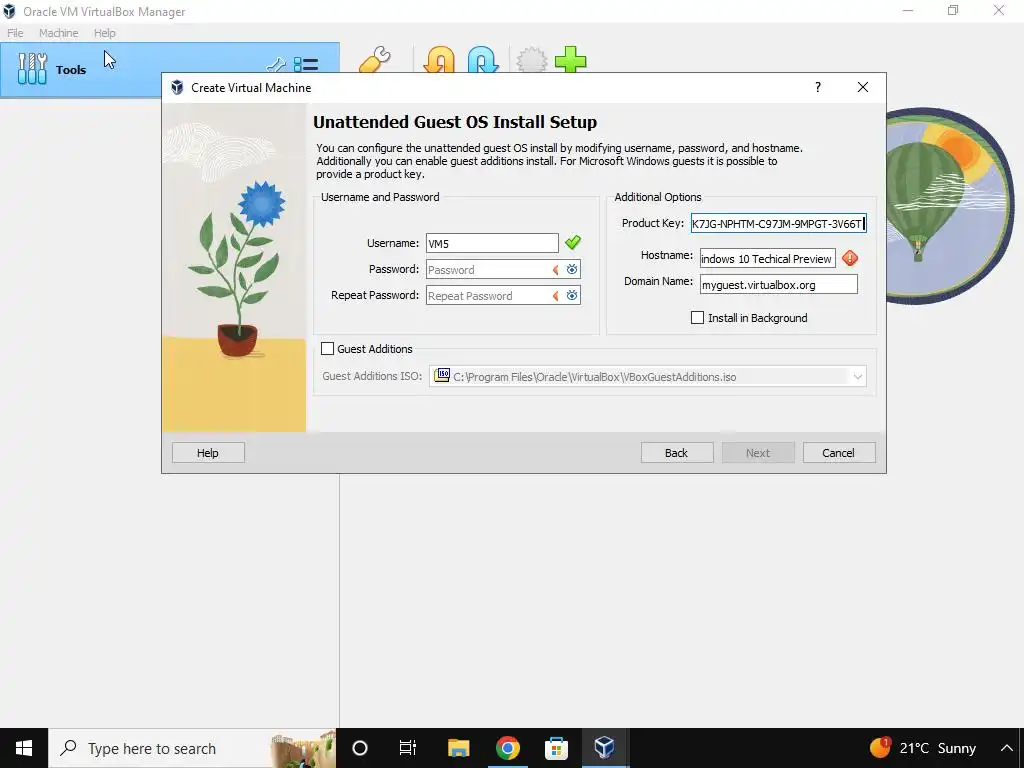Click the Hostname input field
This screenshot has height=768, width=1024.
pos(767,258)
